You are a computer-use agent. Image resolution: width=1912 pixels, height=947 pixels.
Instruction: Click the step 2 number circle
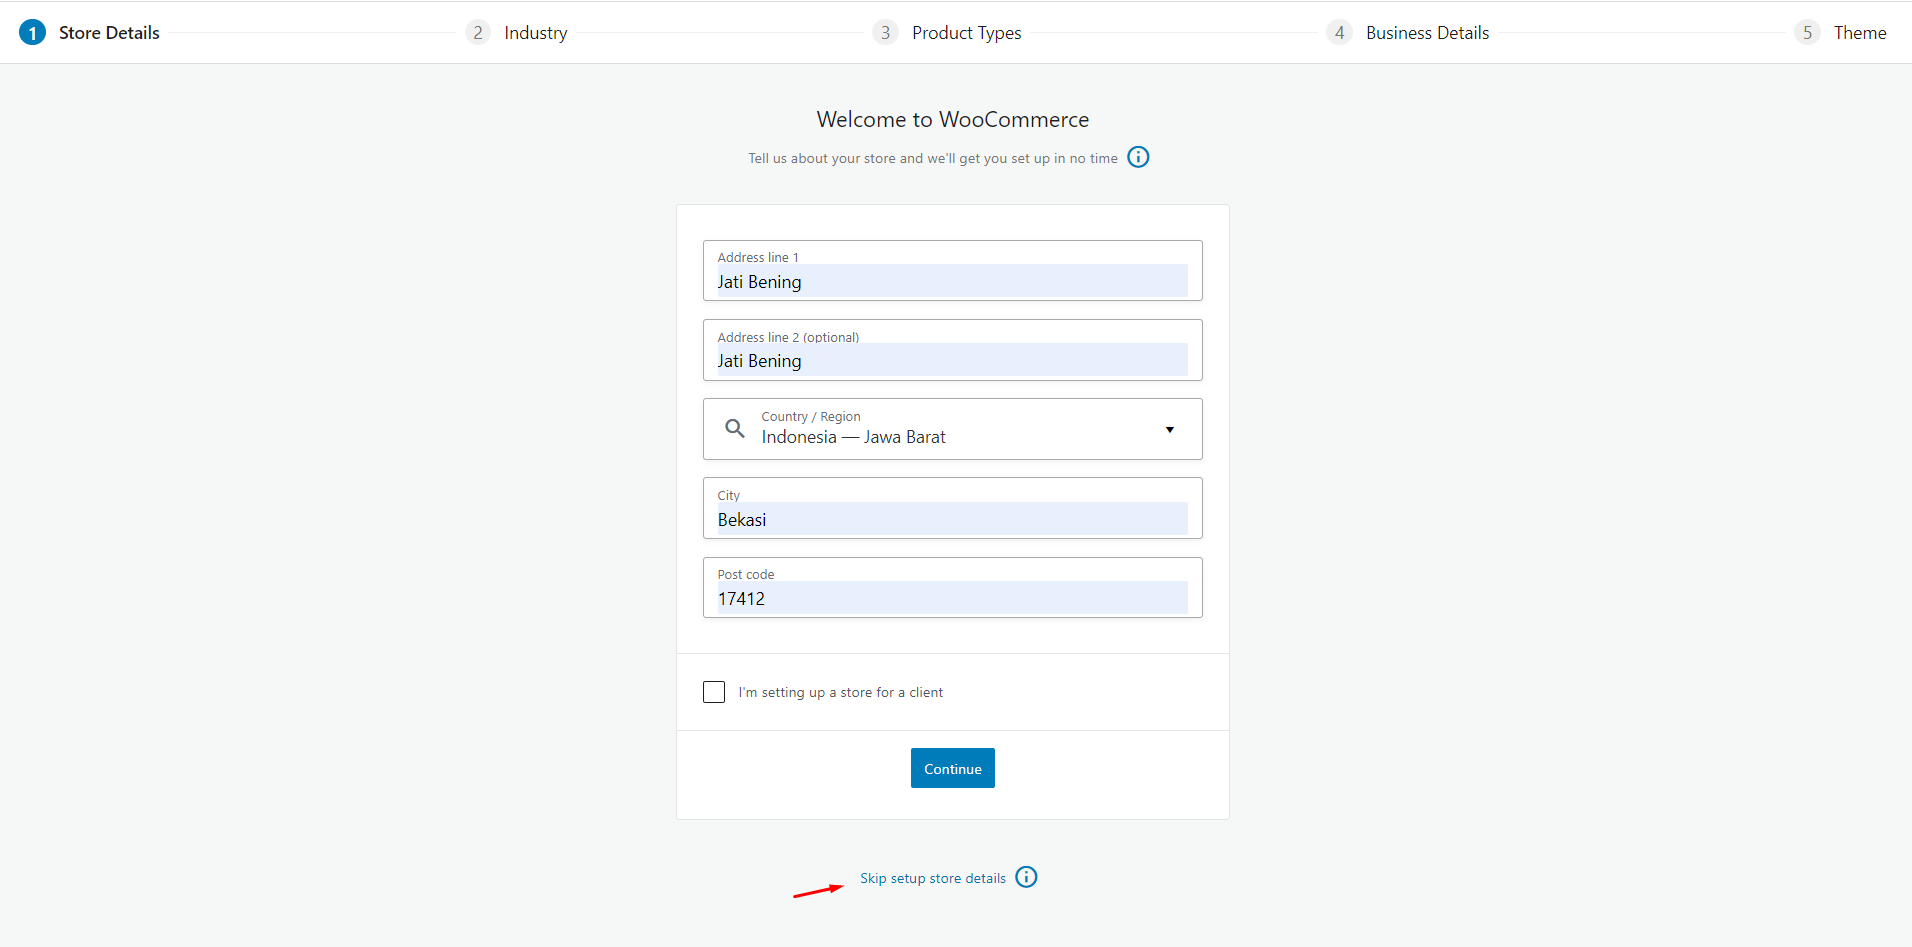click(478, 33)
